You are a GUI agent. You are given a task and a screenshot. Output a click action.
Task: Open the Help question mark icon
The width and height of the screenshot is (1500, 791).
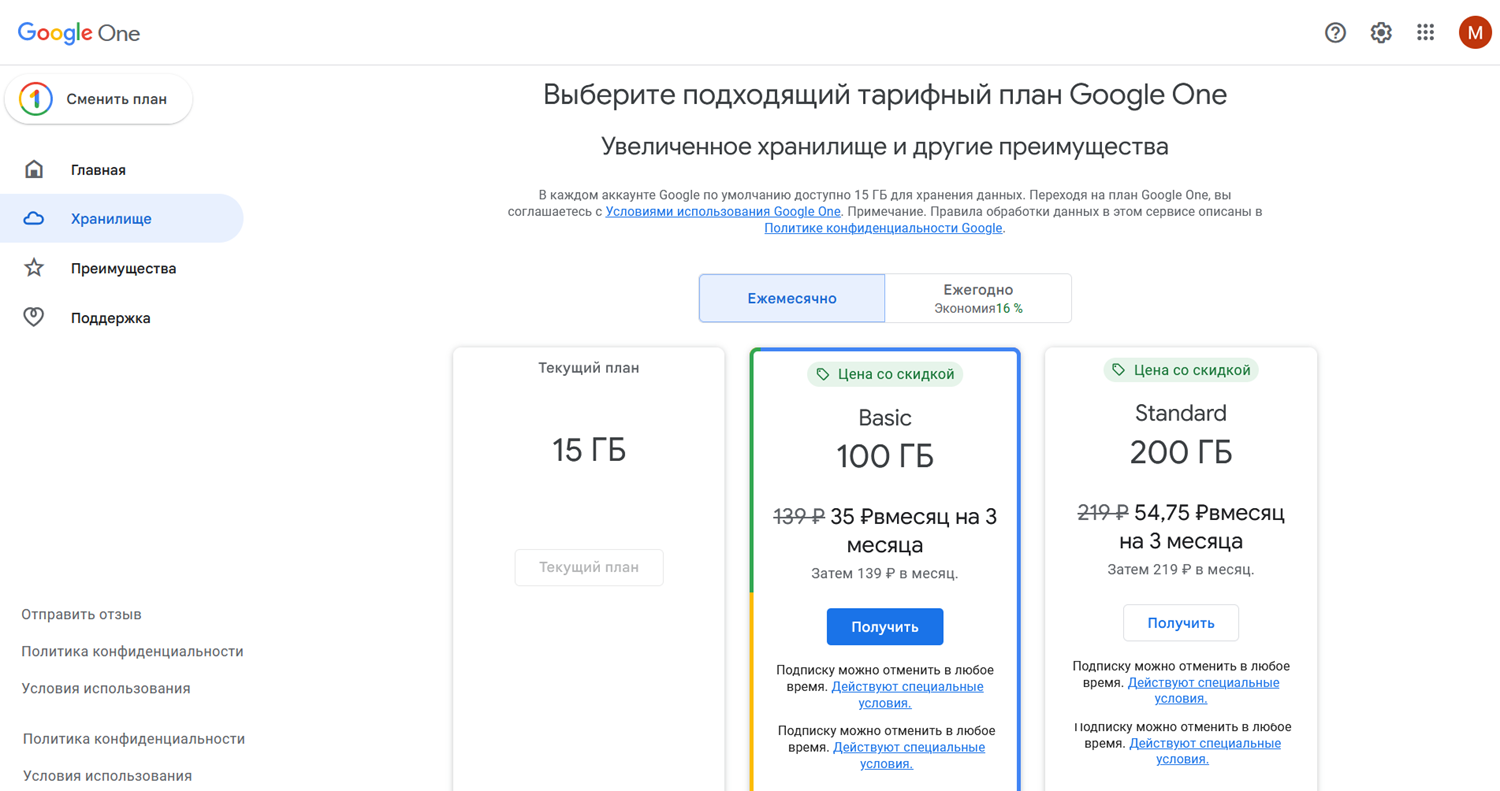(1335, 33)
